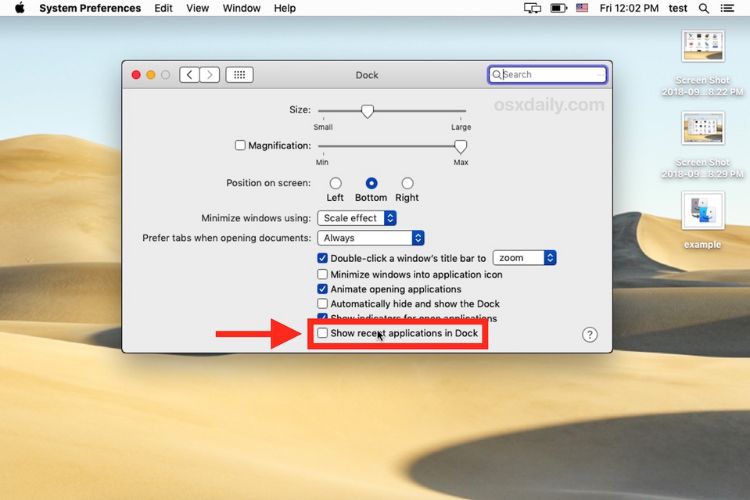The height and width of the screenshot is (500, 750).
Task: Open the Edit menu
Action: 163,8
